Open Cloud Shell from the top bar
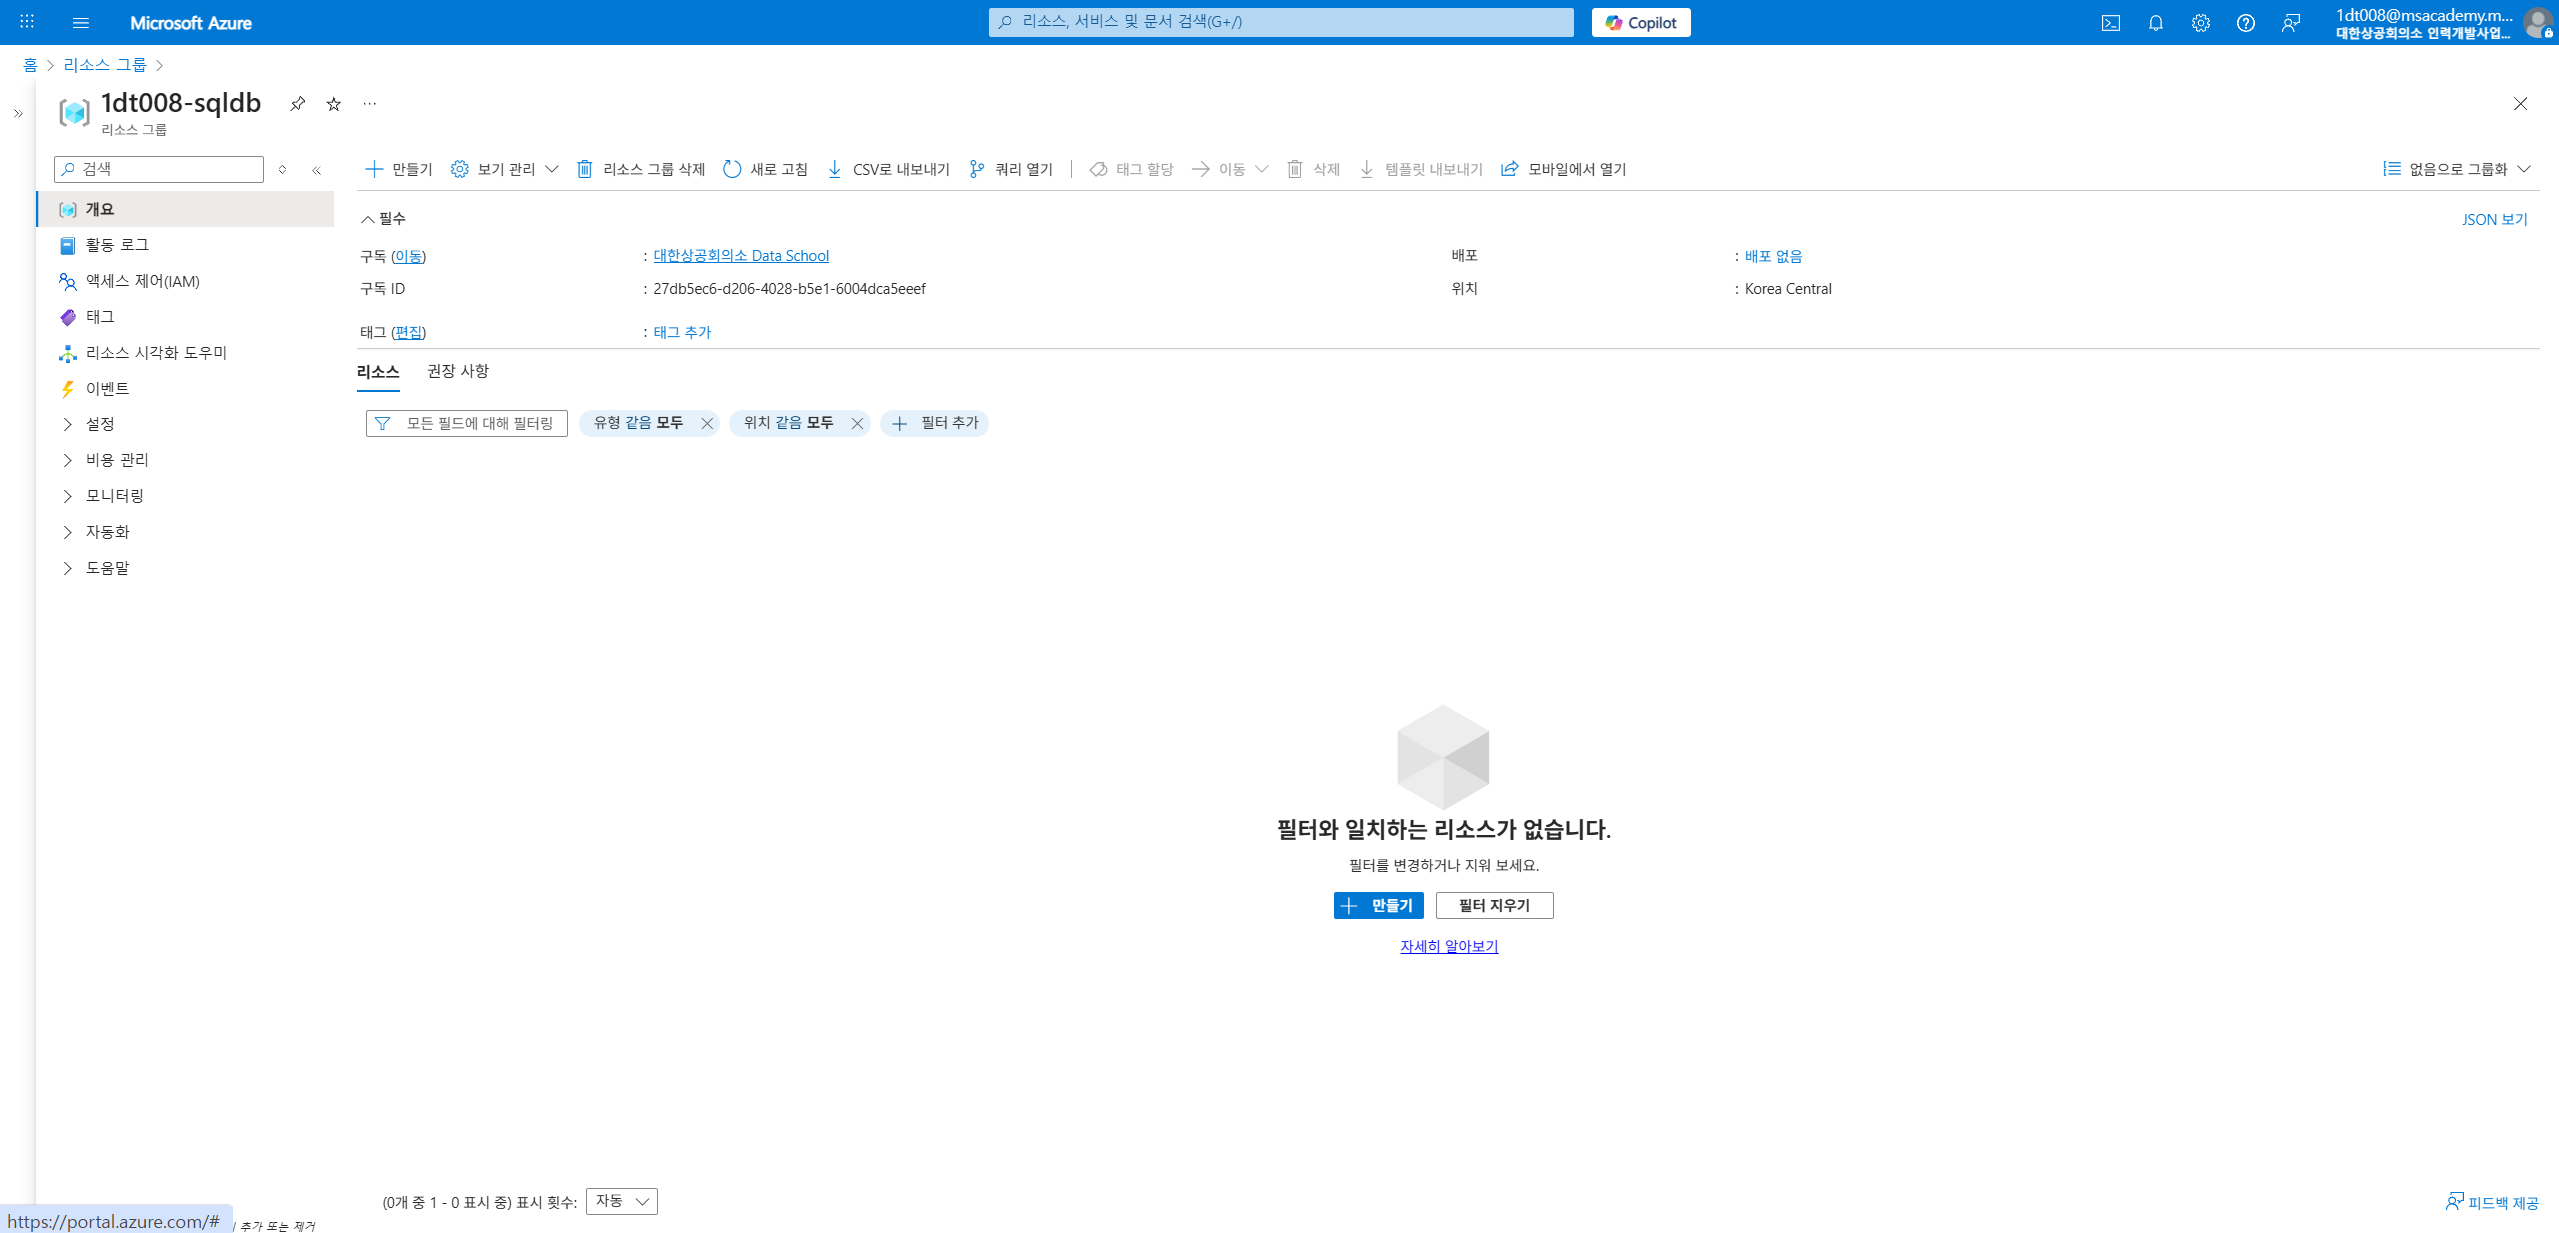 tap(2110, 23)
